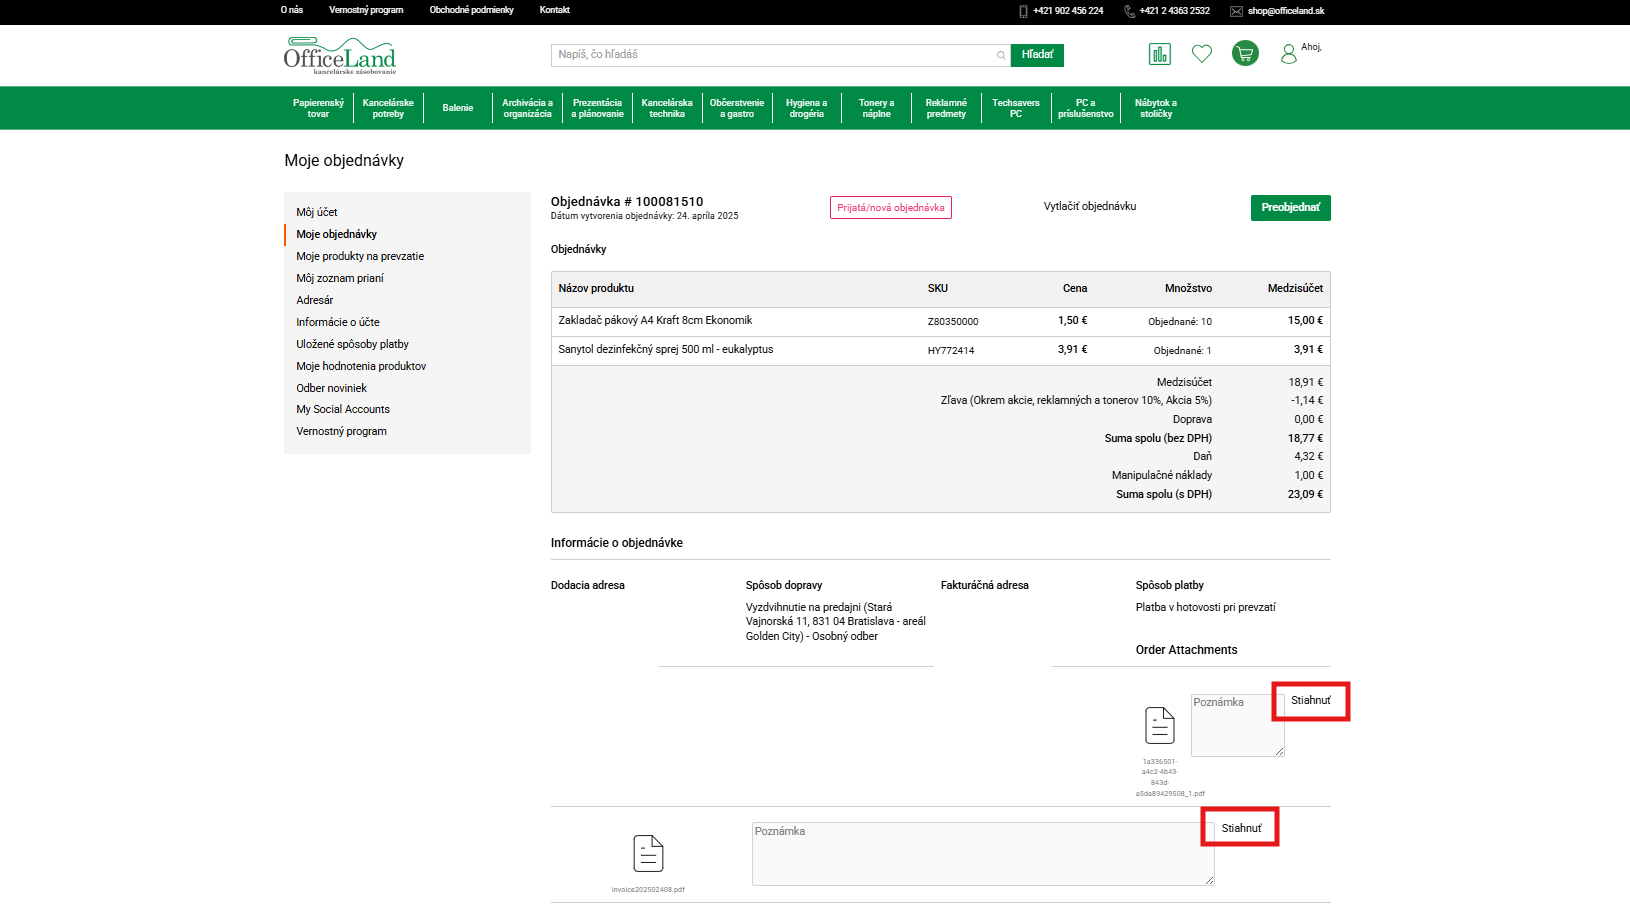Open the Kontakt top link
The image size is (1630, 917).
click(x=554, y=10)
